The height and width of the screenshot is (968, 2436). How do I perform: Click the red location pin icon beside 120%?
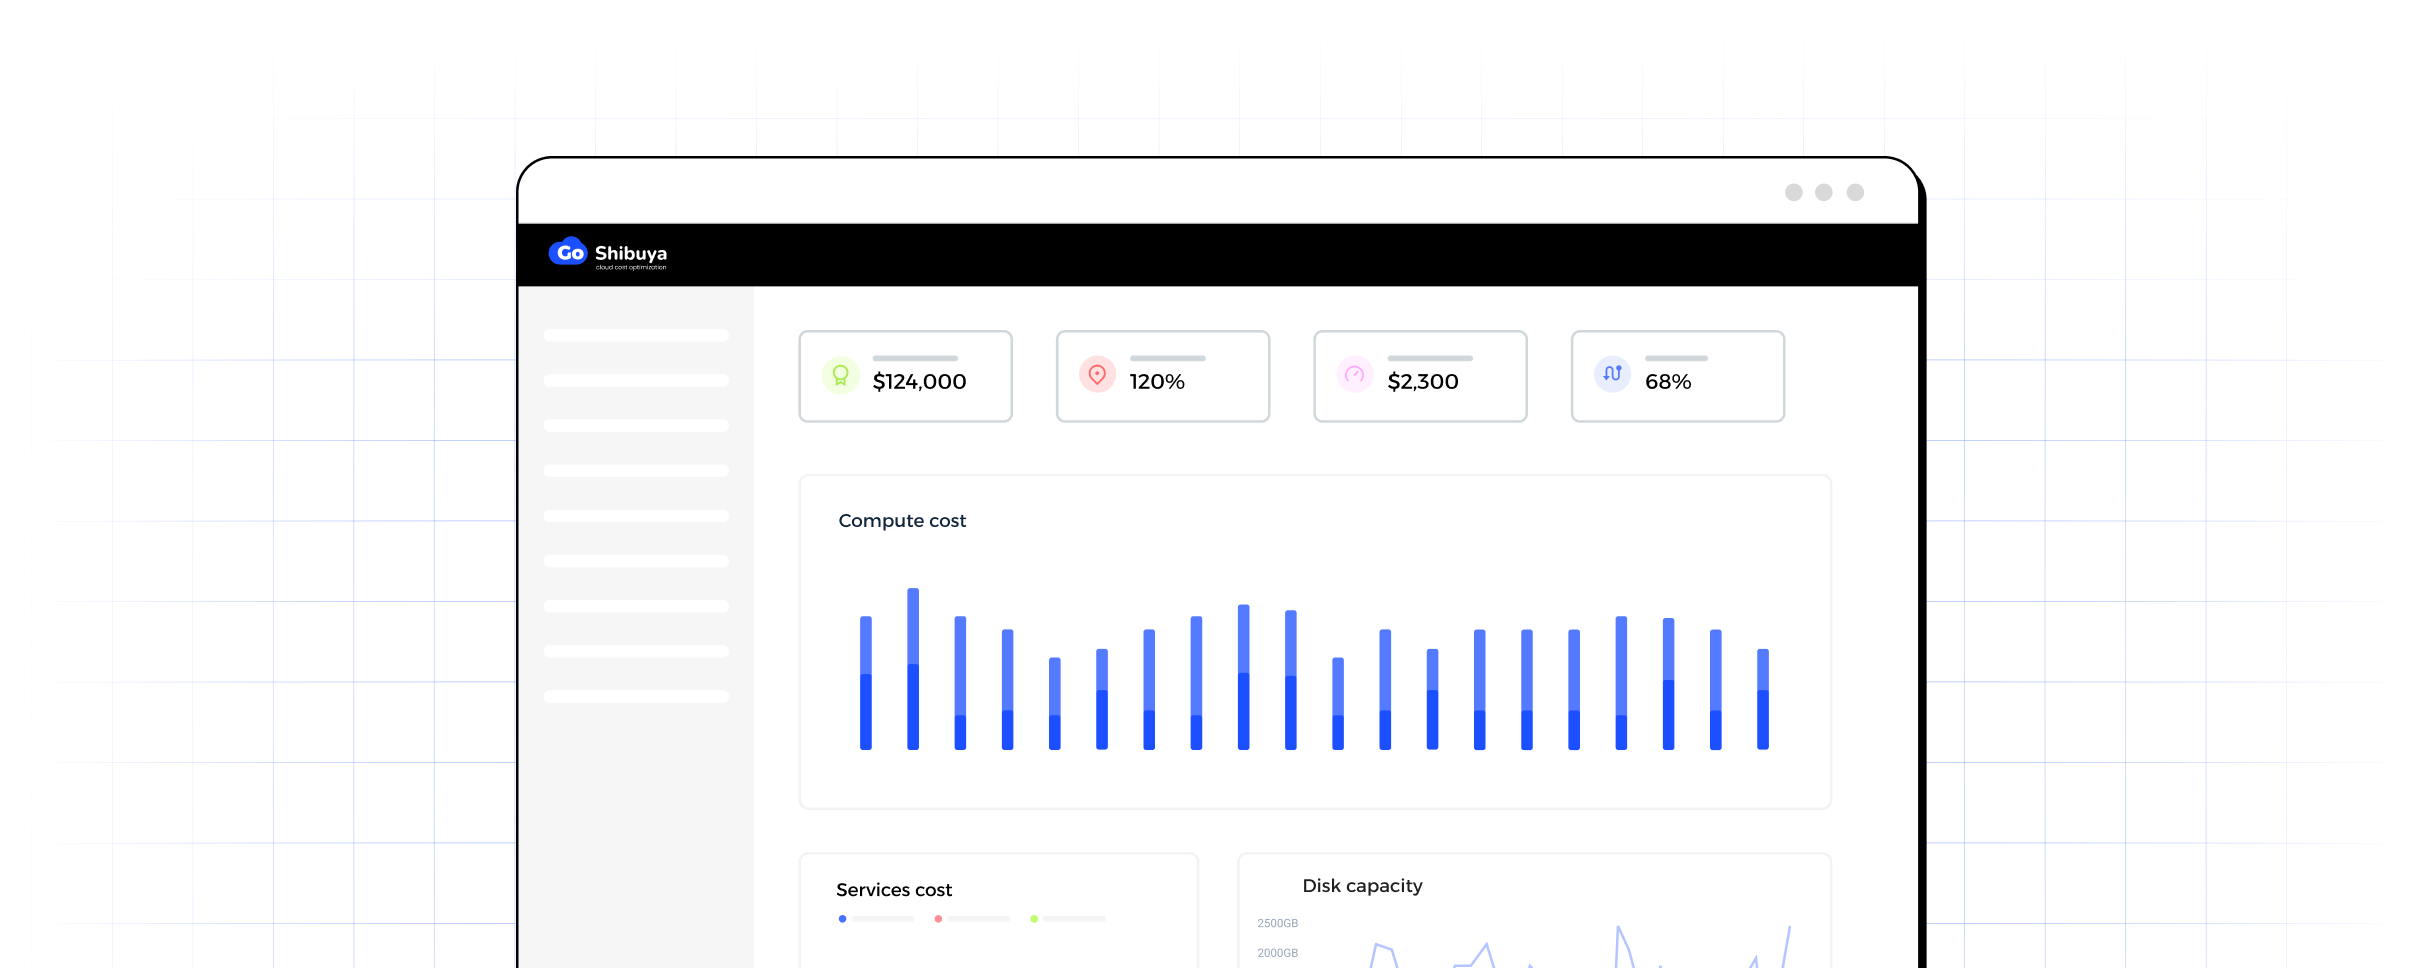[x=1097, y=374]
